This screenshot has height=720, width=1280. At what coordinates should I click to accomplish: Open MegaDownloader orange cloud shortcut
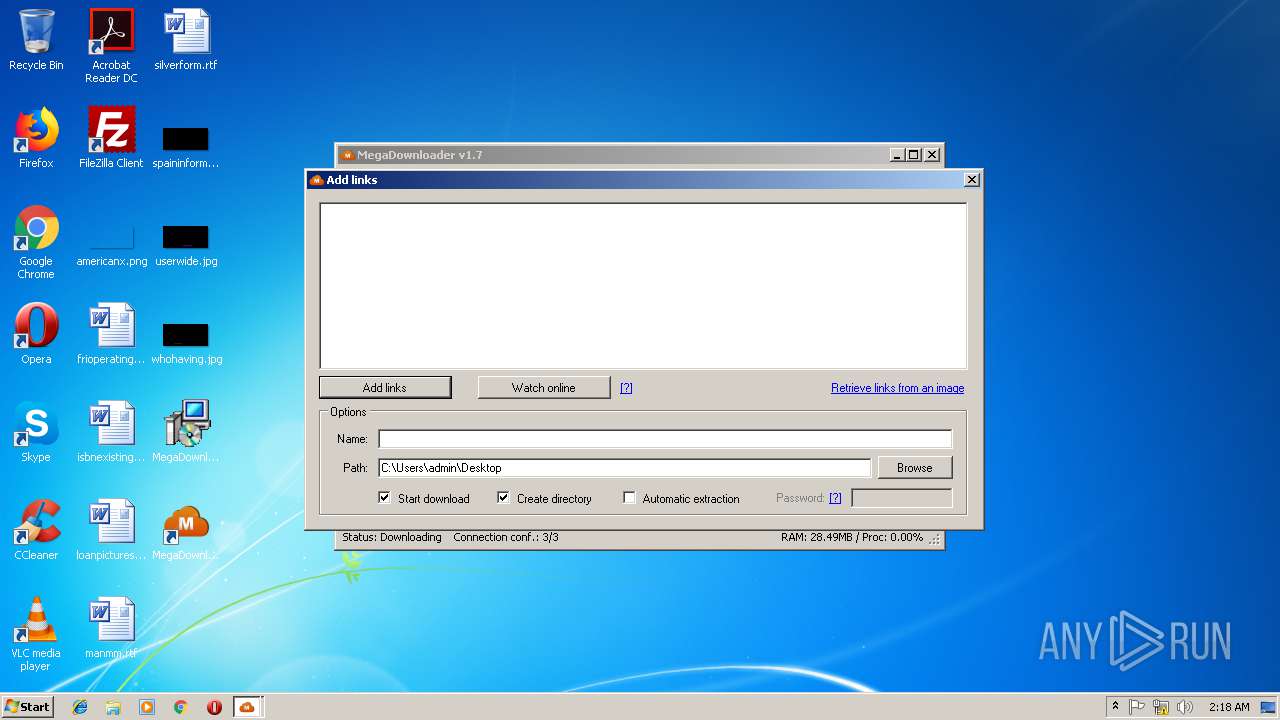coord(186,530)
